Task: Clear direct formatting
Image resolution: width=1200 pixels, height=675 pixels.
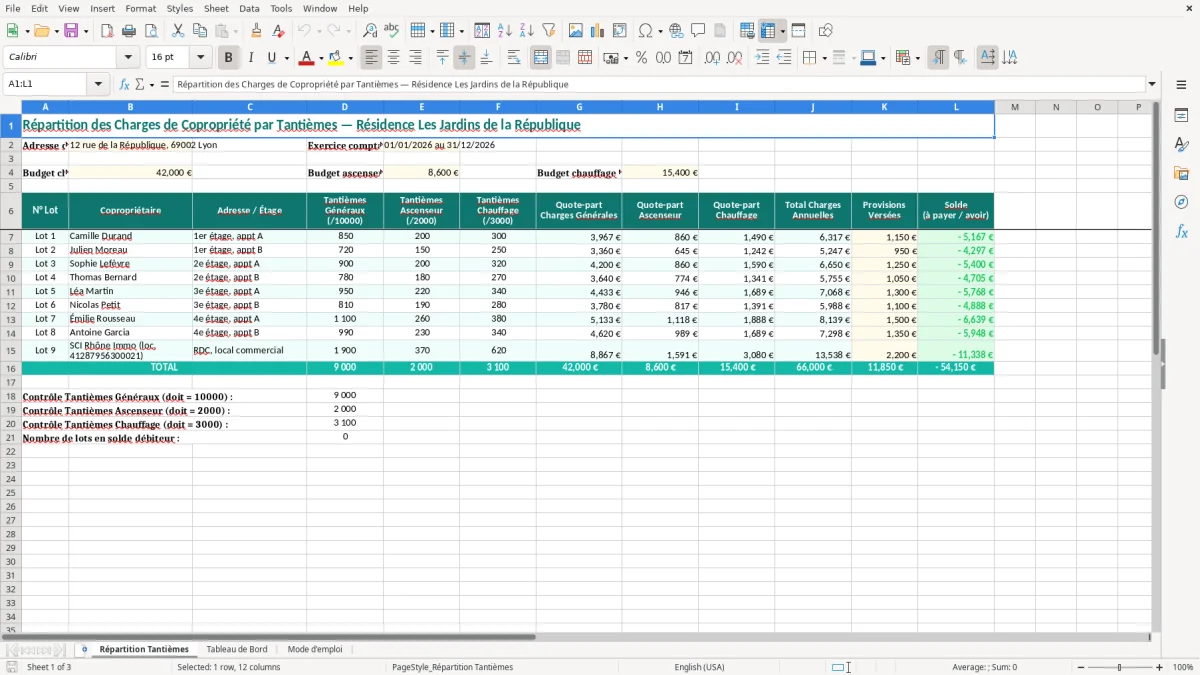Action: [x=277, y=31]
